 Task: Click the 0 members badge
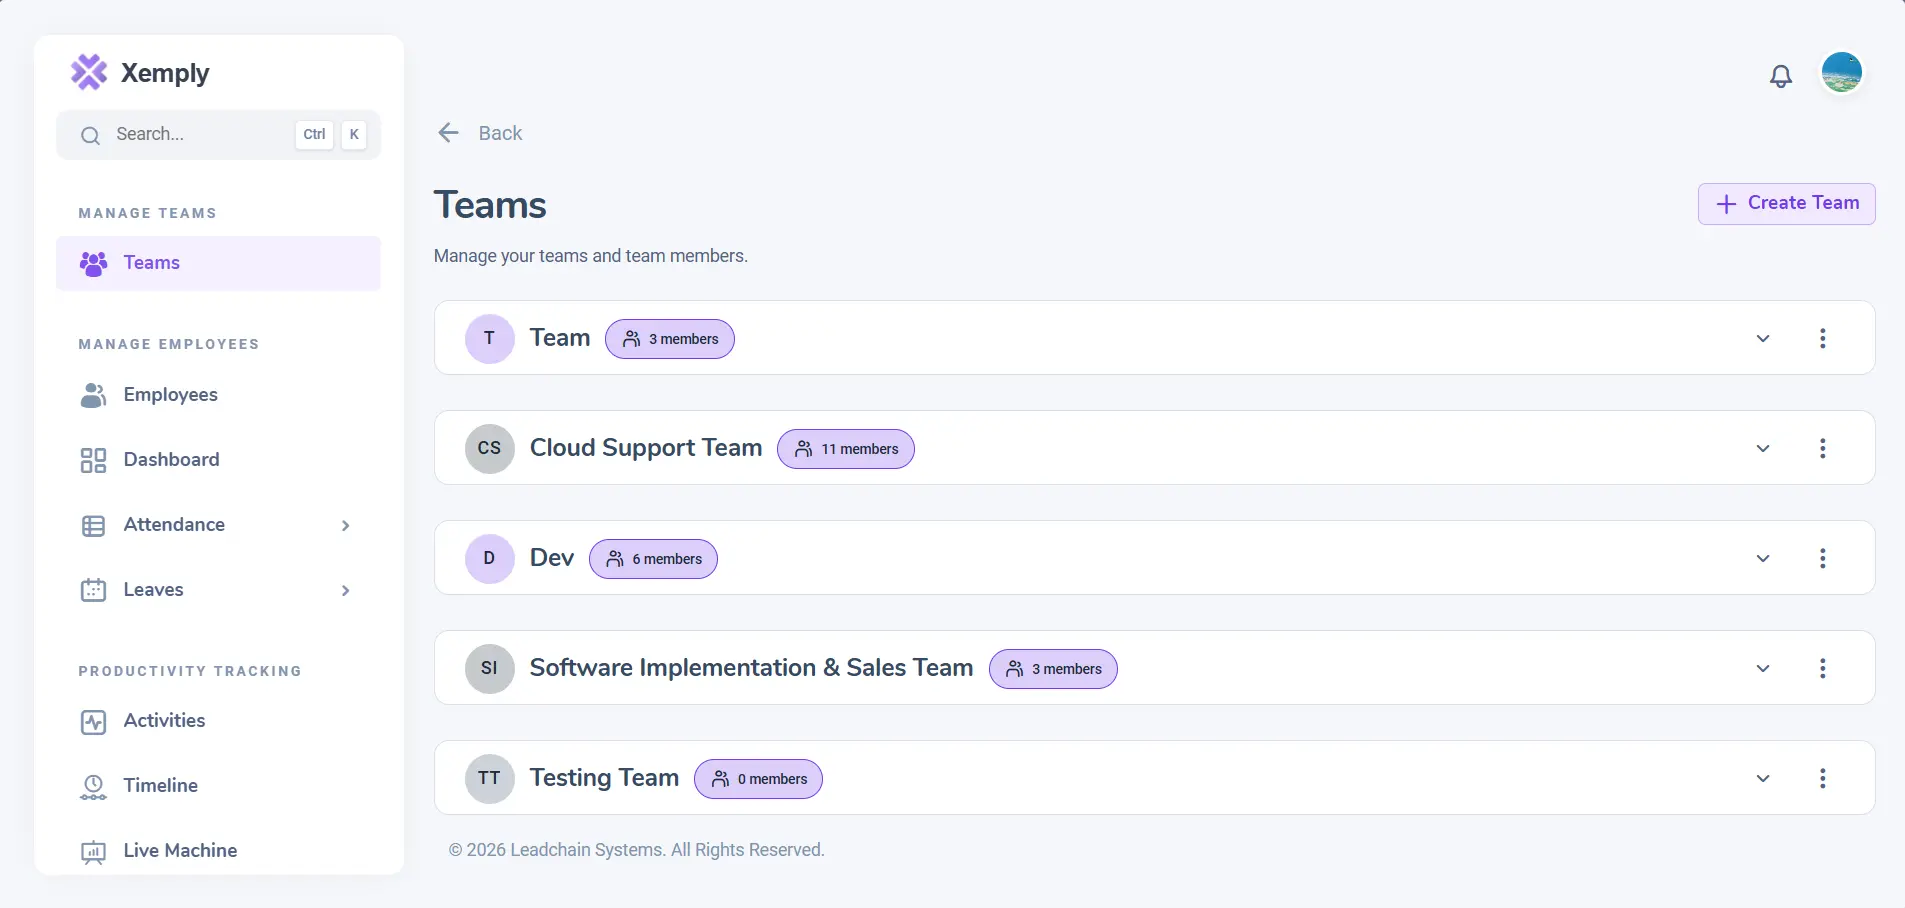(758, 779)
